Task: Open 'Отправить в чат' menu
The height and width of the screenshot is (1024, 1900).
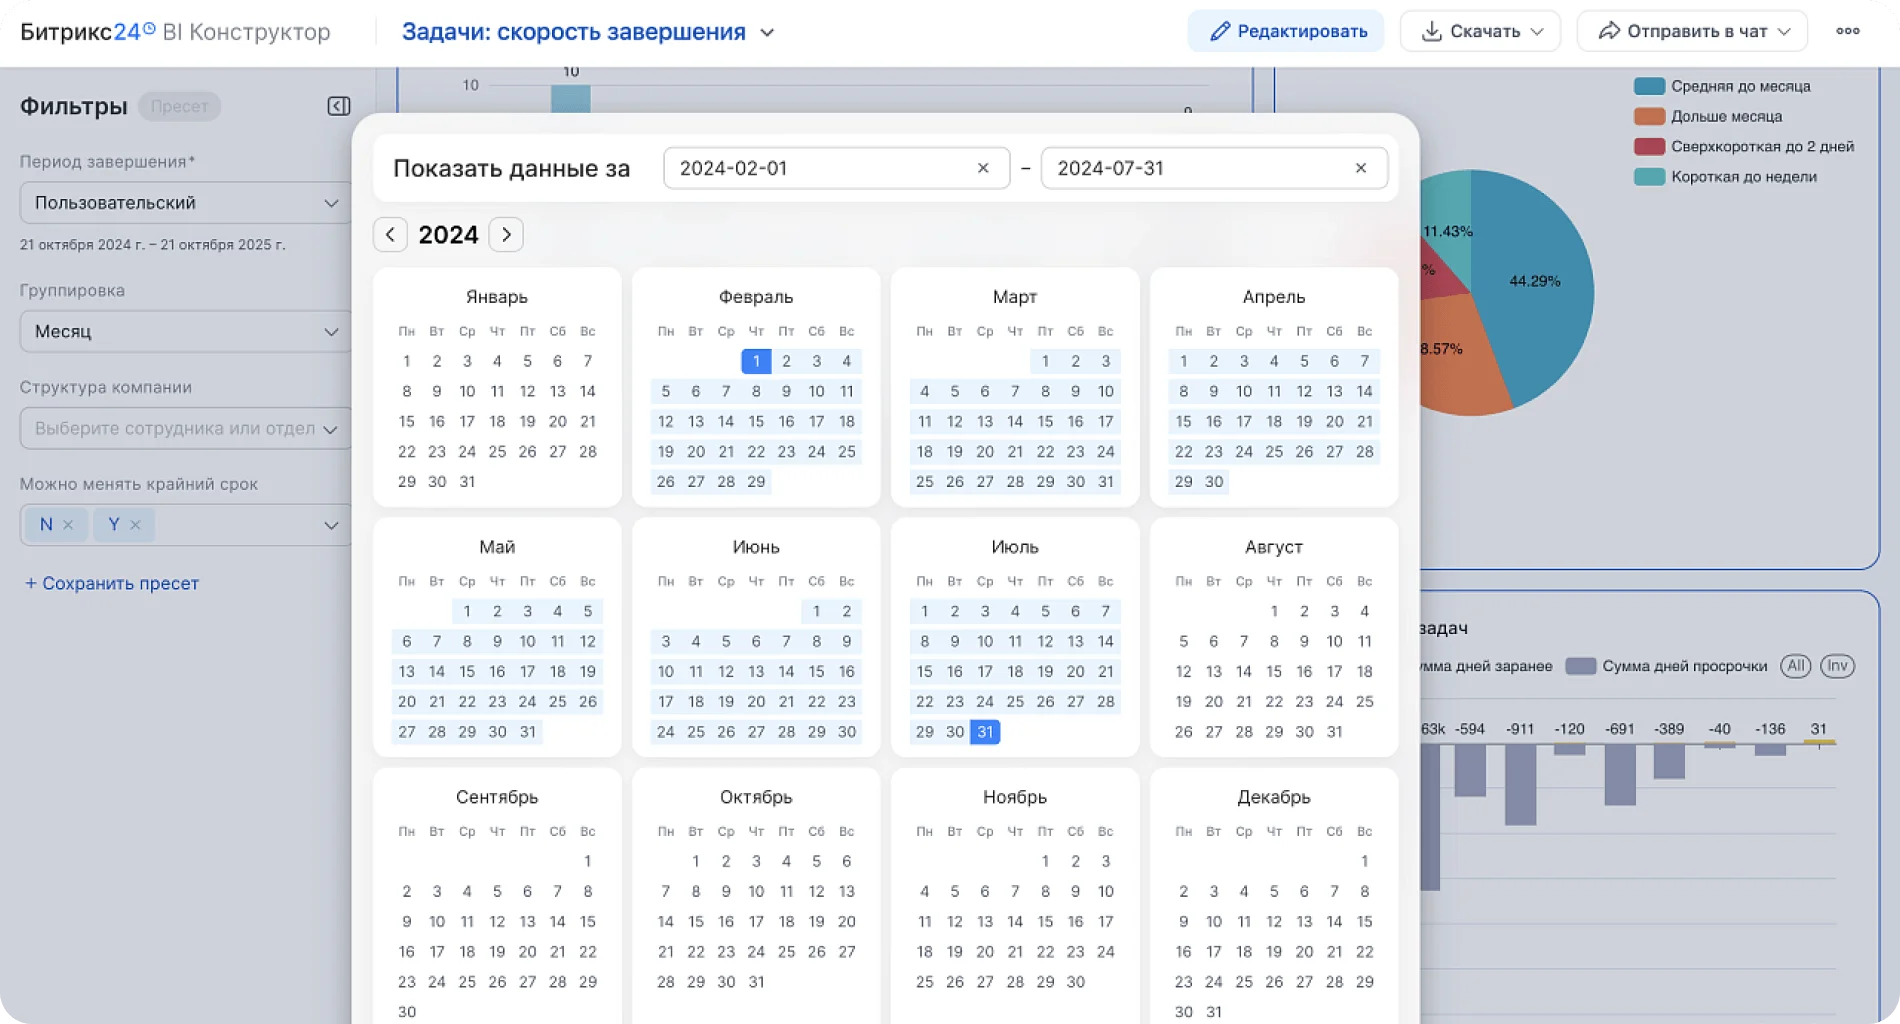Action: 1691,31
